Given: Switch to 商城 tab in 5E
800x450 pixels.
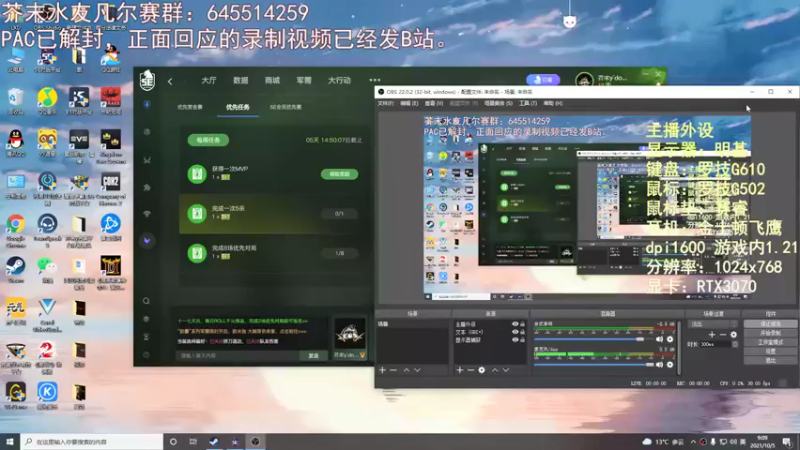Looking at the screenshot, I should pos(272,81).
